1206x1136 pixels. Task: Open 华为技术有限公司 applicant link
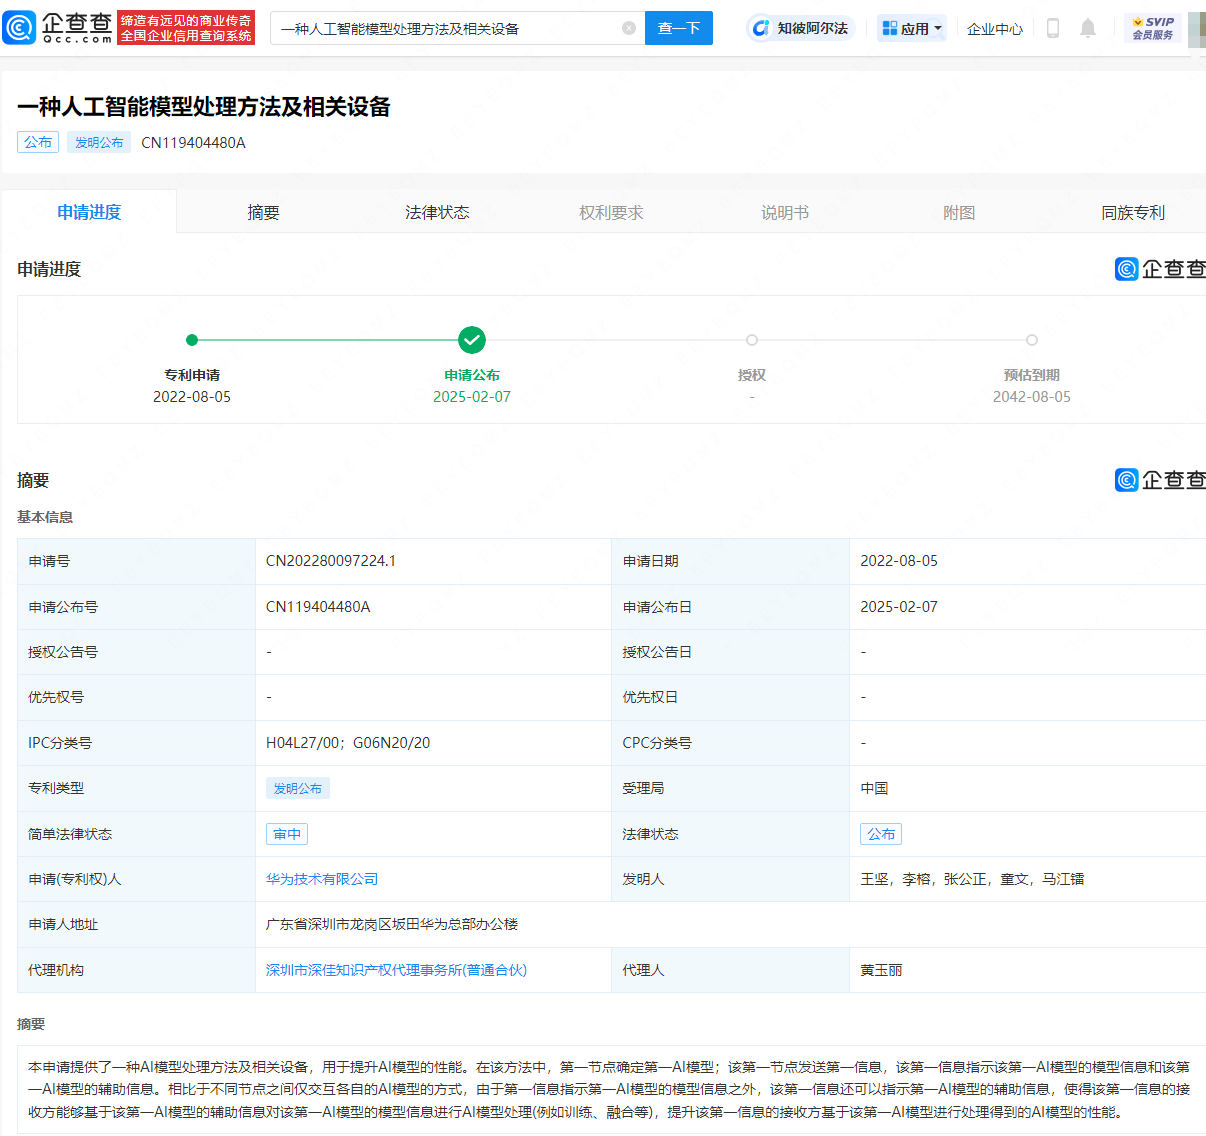(x=322, y=879)
